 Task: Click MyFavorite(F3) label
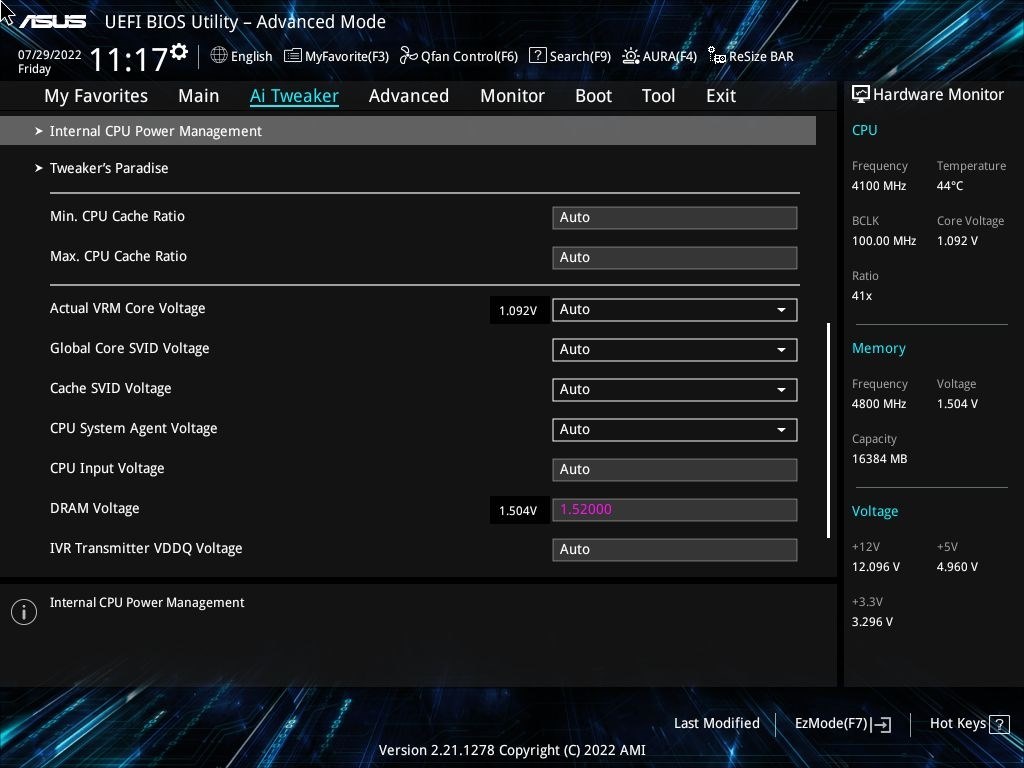(x=347, y=57)
